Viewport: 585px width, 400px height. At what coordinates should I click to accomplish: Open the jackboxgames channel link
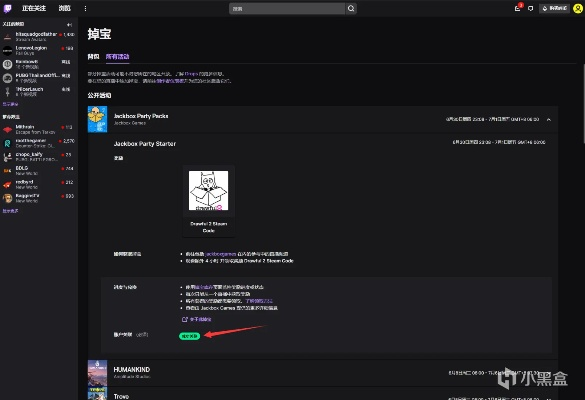click(x=220, y=254)
